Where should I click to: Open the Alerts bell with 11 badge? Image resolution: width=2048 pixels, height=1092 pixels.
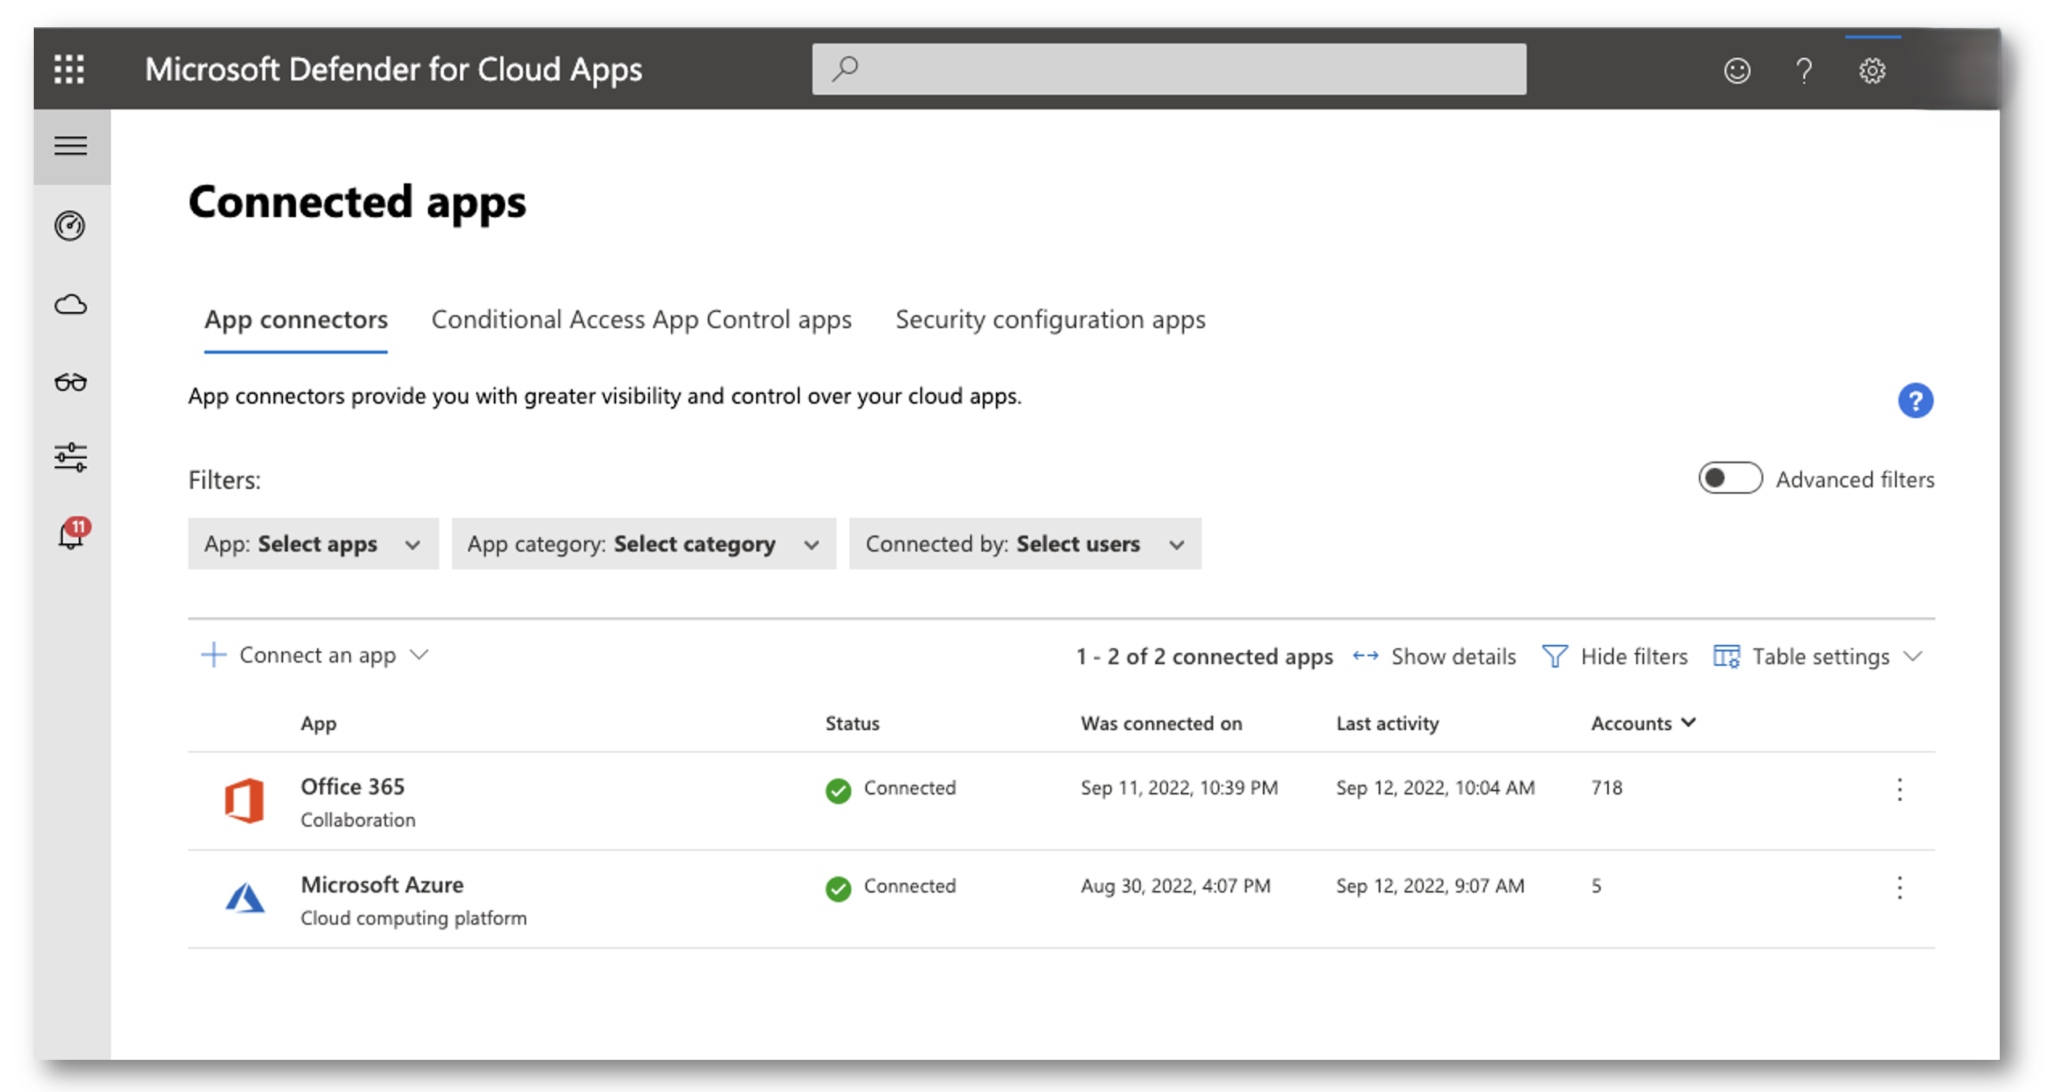[71, 534]
